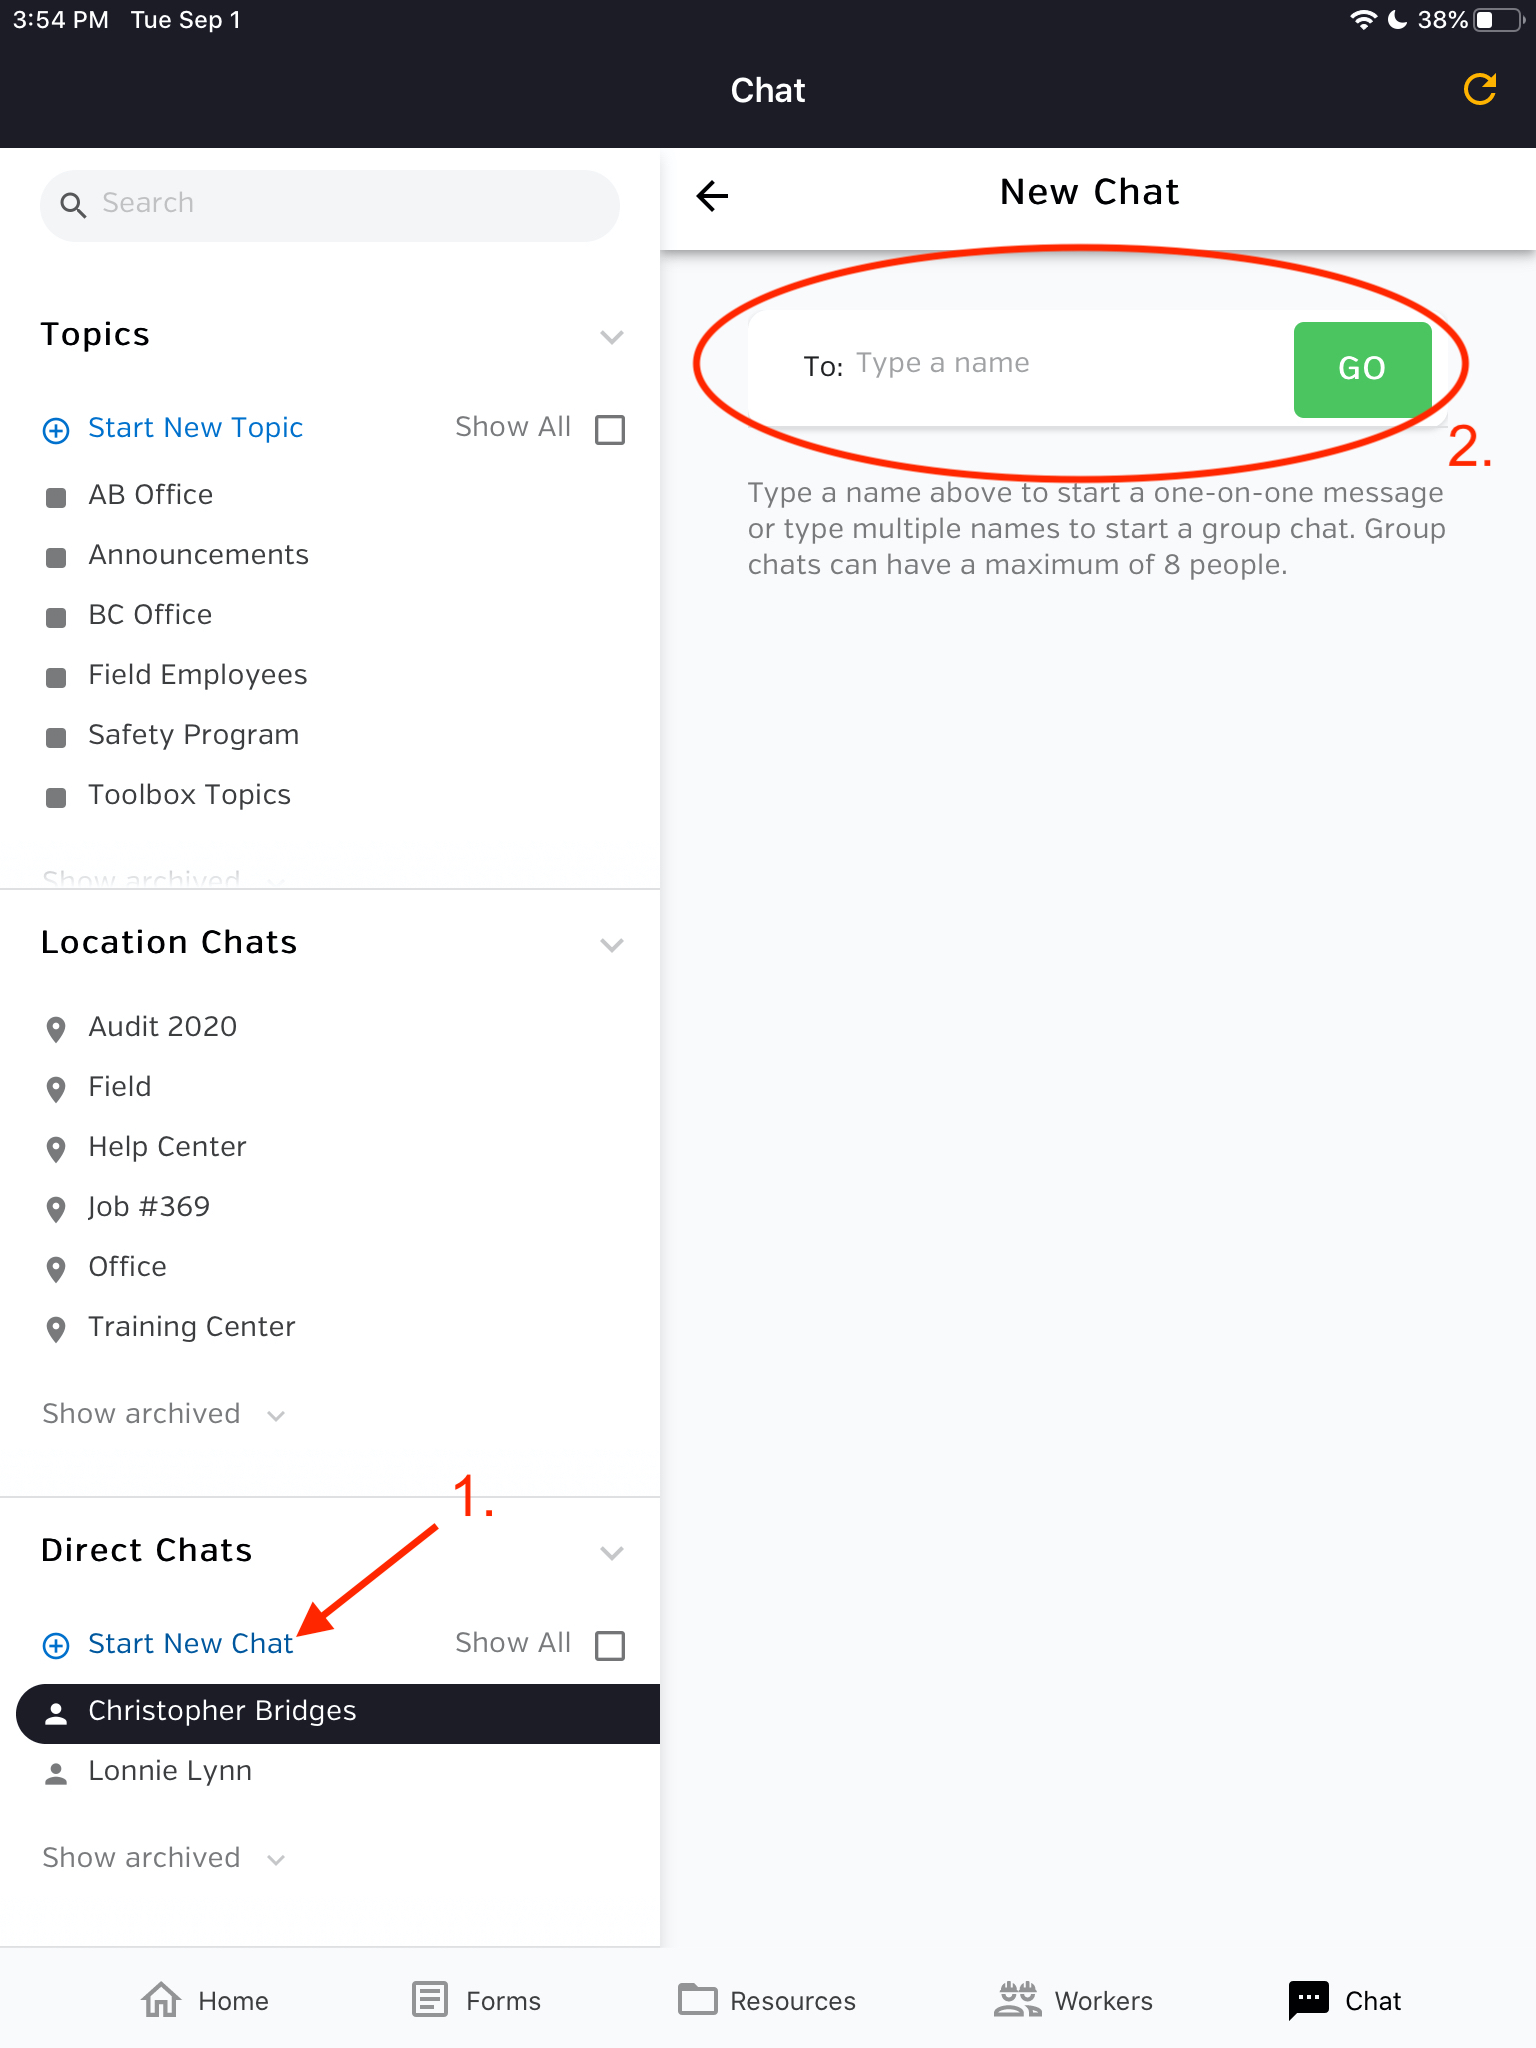
Task: Enable Show All checkbox under Direct Chats
Action: tap(610, 1645)
